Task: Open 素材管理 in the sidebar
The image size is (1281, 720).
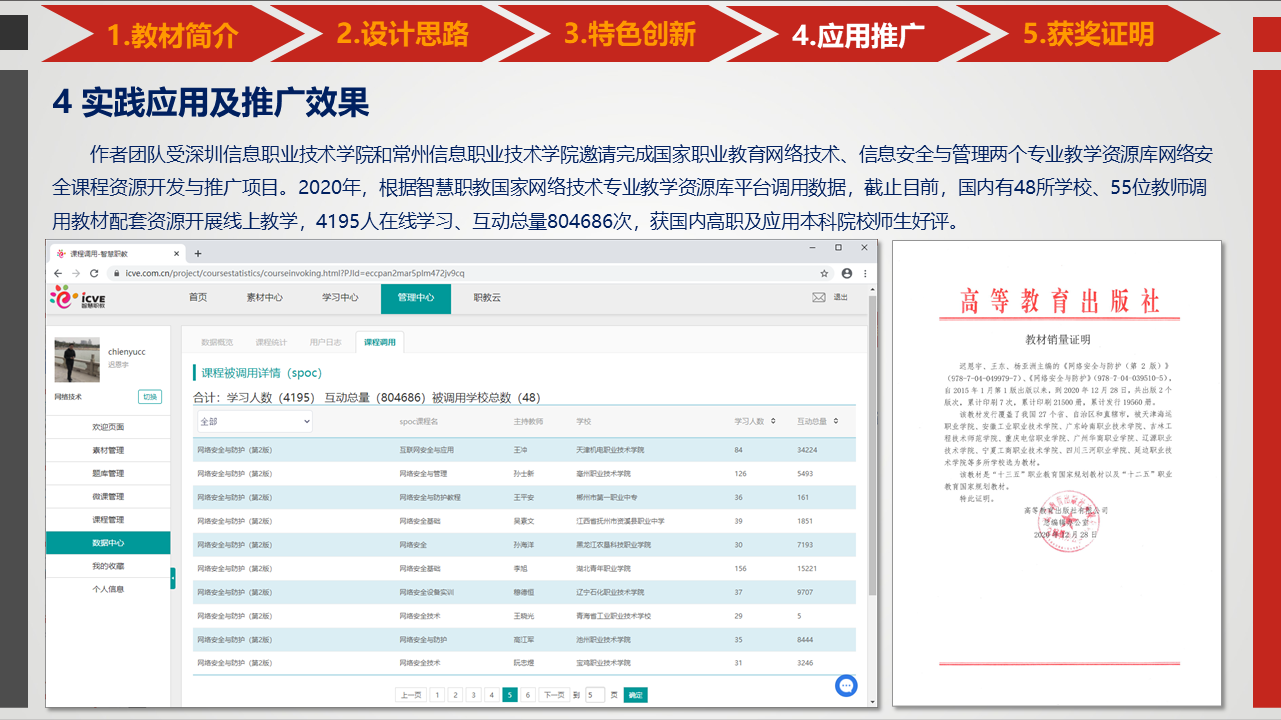Action: [x=108, y=450]
